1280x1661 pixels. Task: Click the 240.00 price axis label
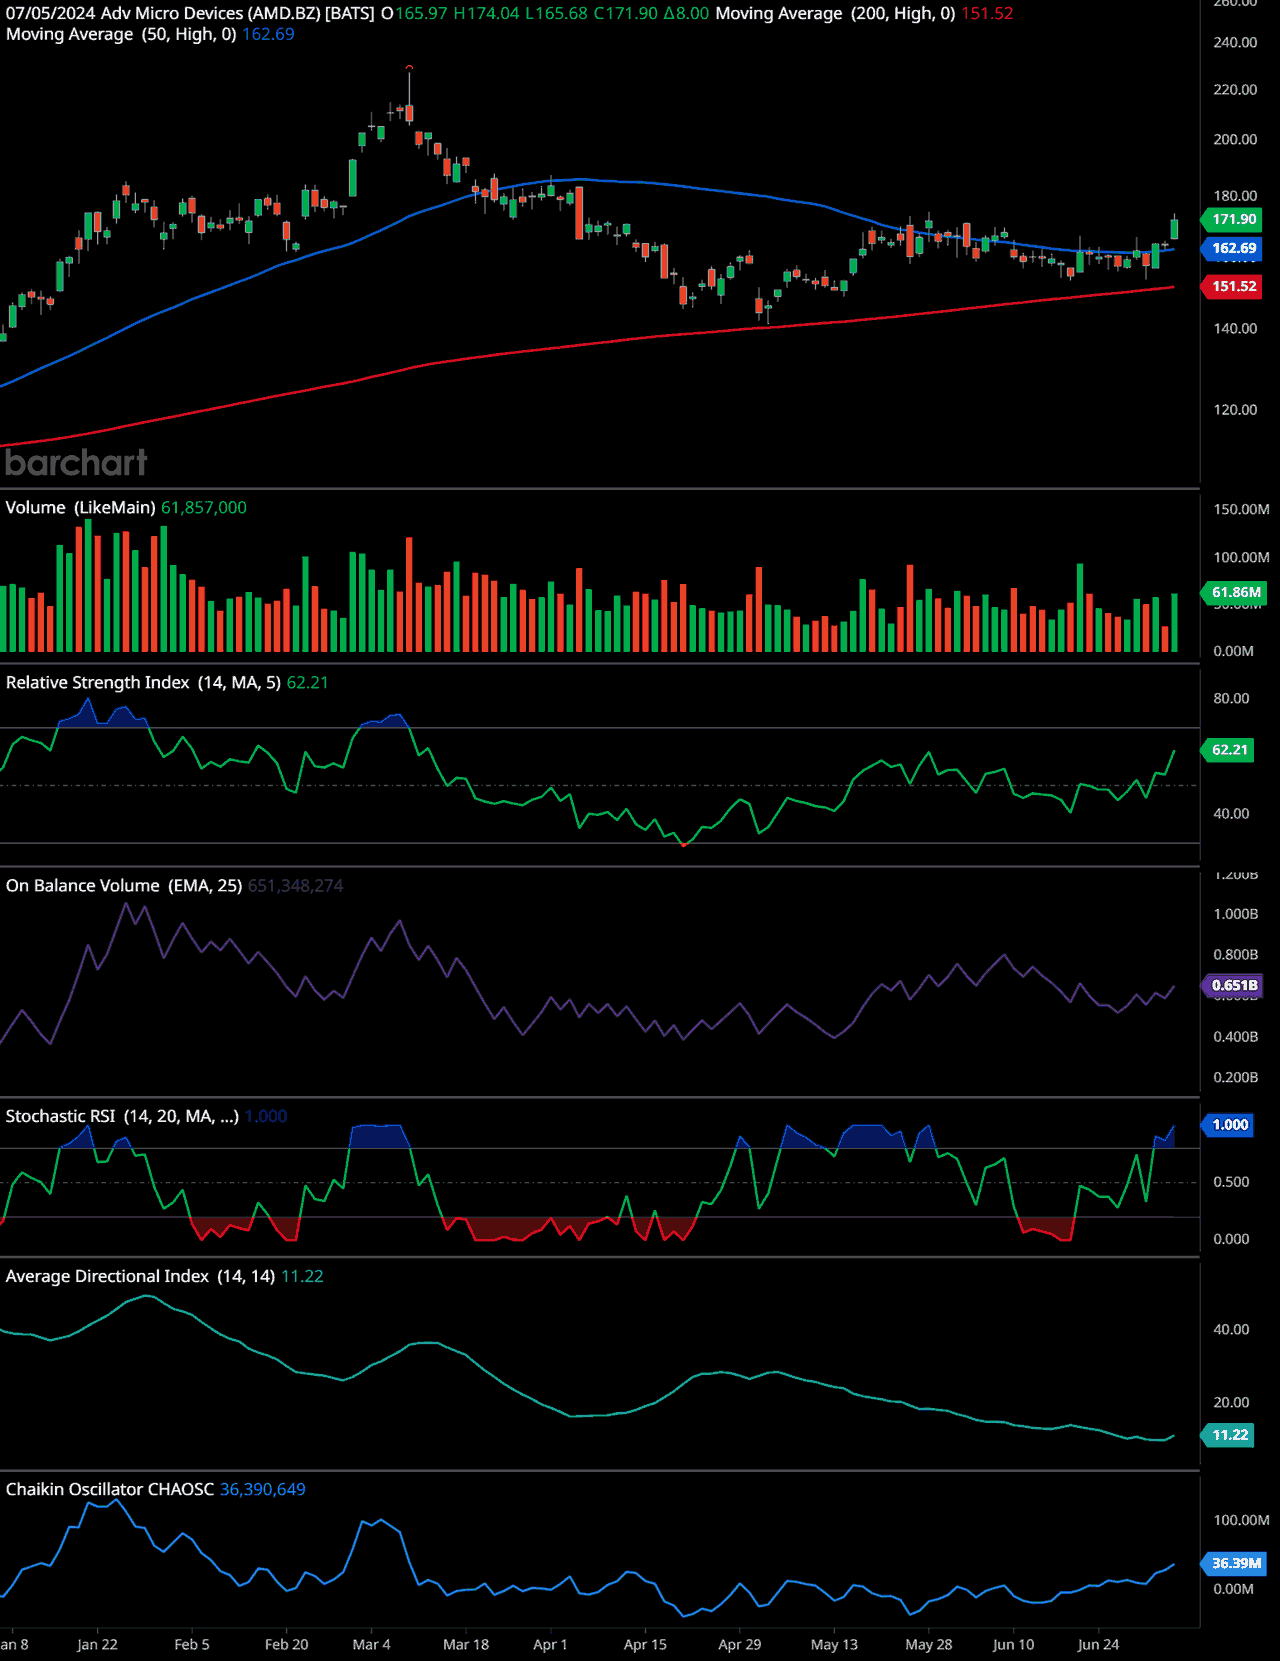click(1235, 43)
